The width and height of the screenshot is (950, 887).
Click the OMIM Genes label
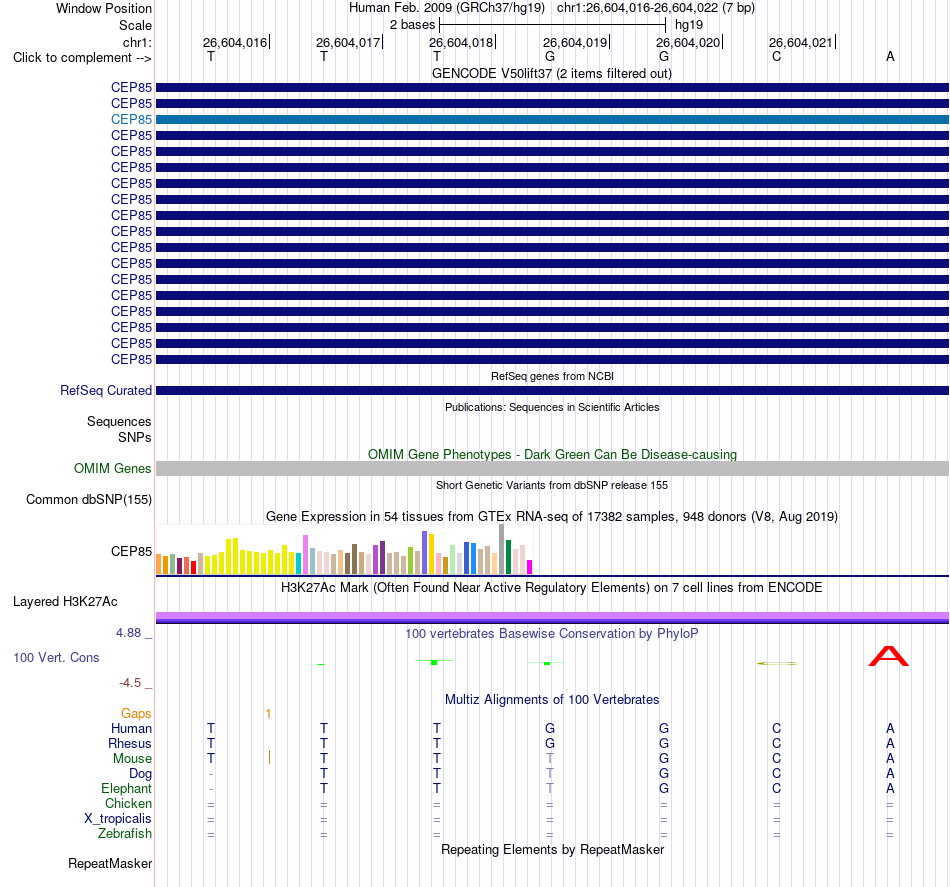(112, 468)
